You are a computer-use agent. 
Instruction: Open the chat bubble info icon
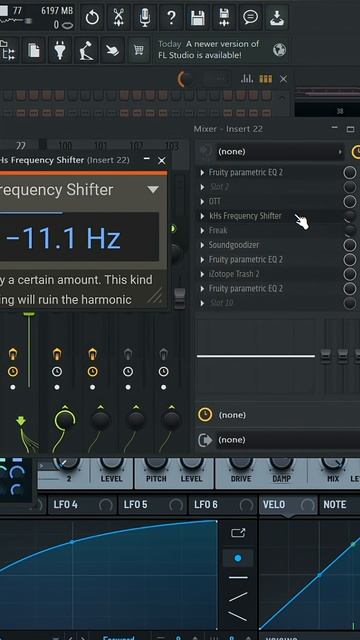(x=250, y=18)
